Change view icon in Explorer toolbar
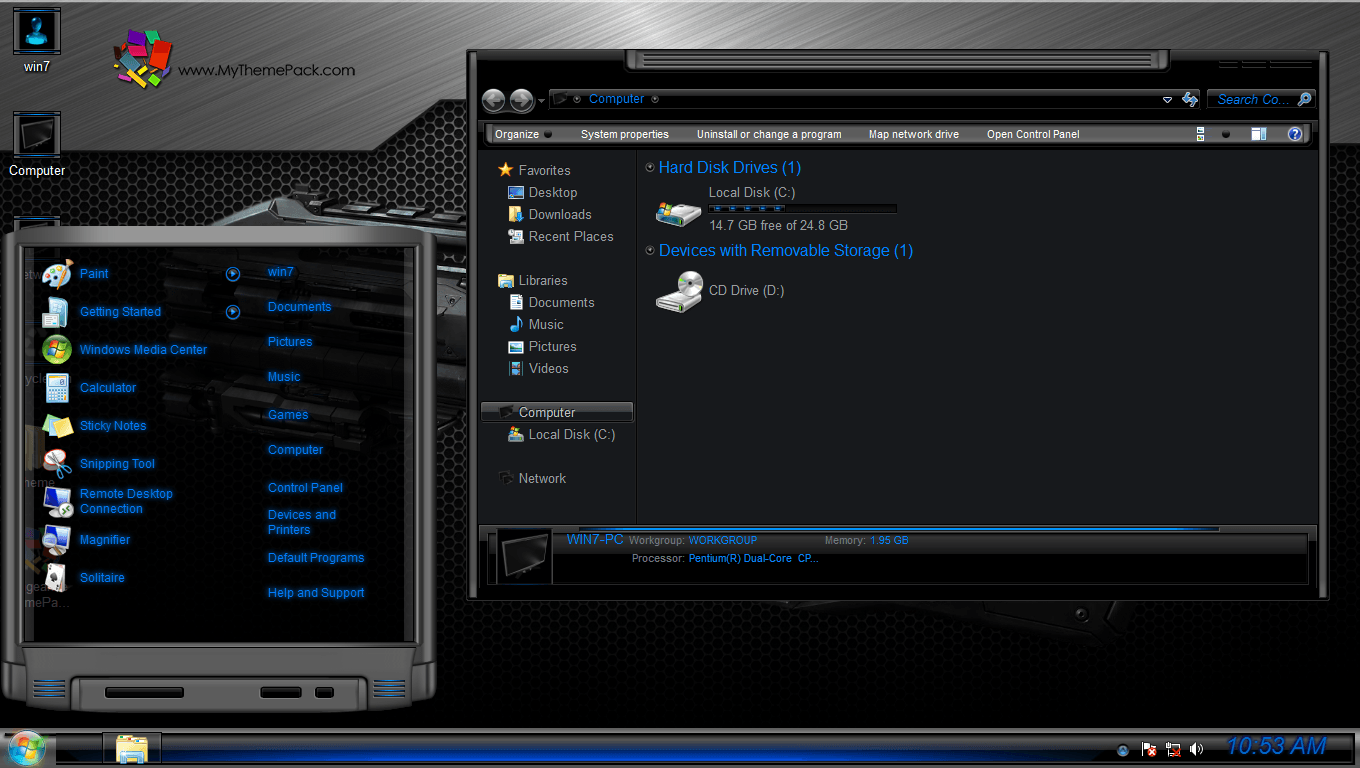1360x768 pixels. (1200, 134)
